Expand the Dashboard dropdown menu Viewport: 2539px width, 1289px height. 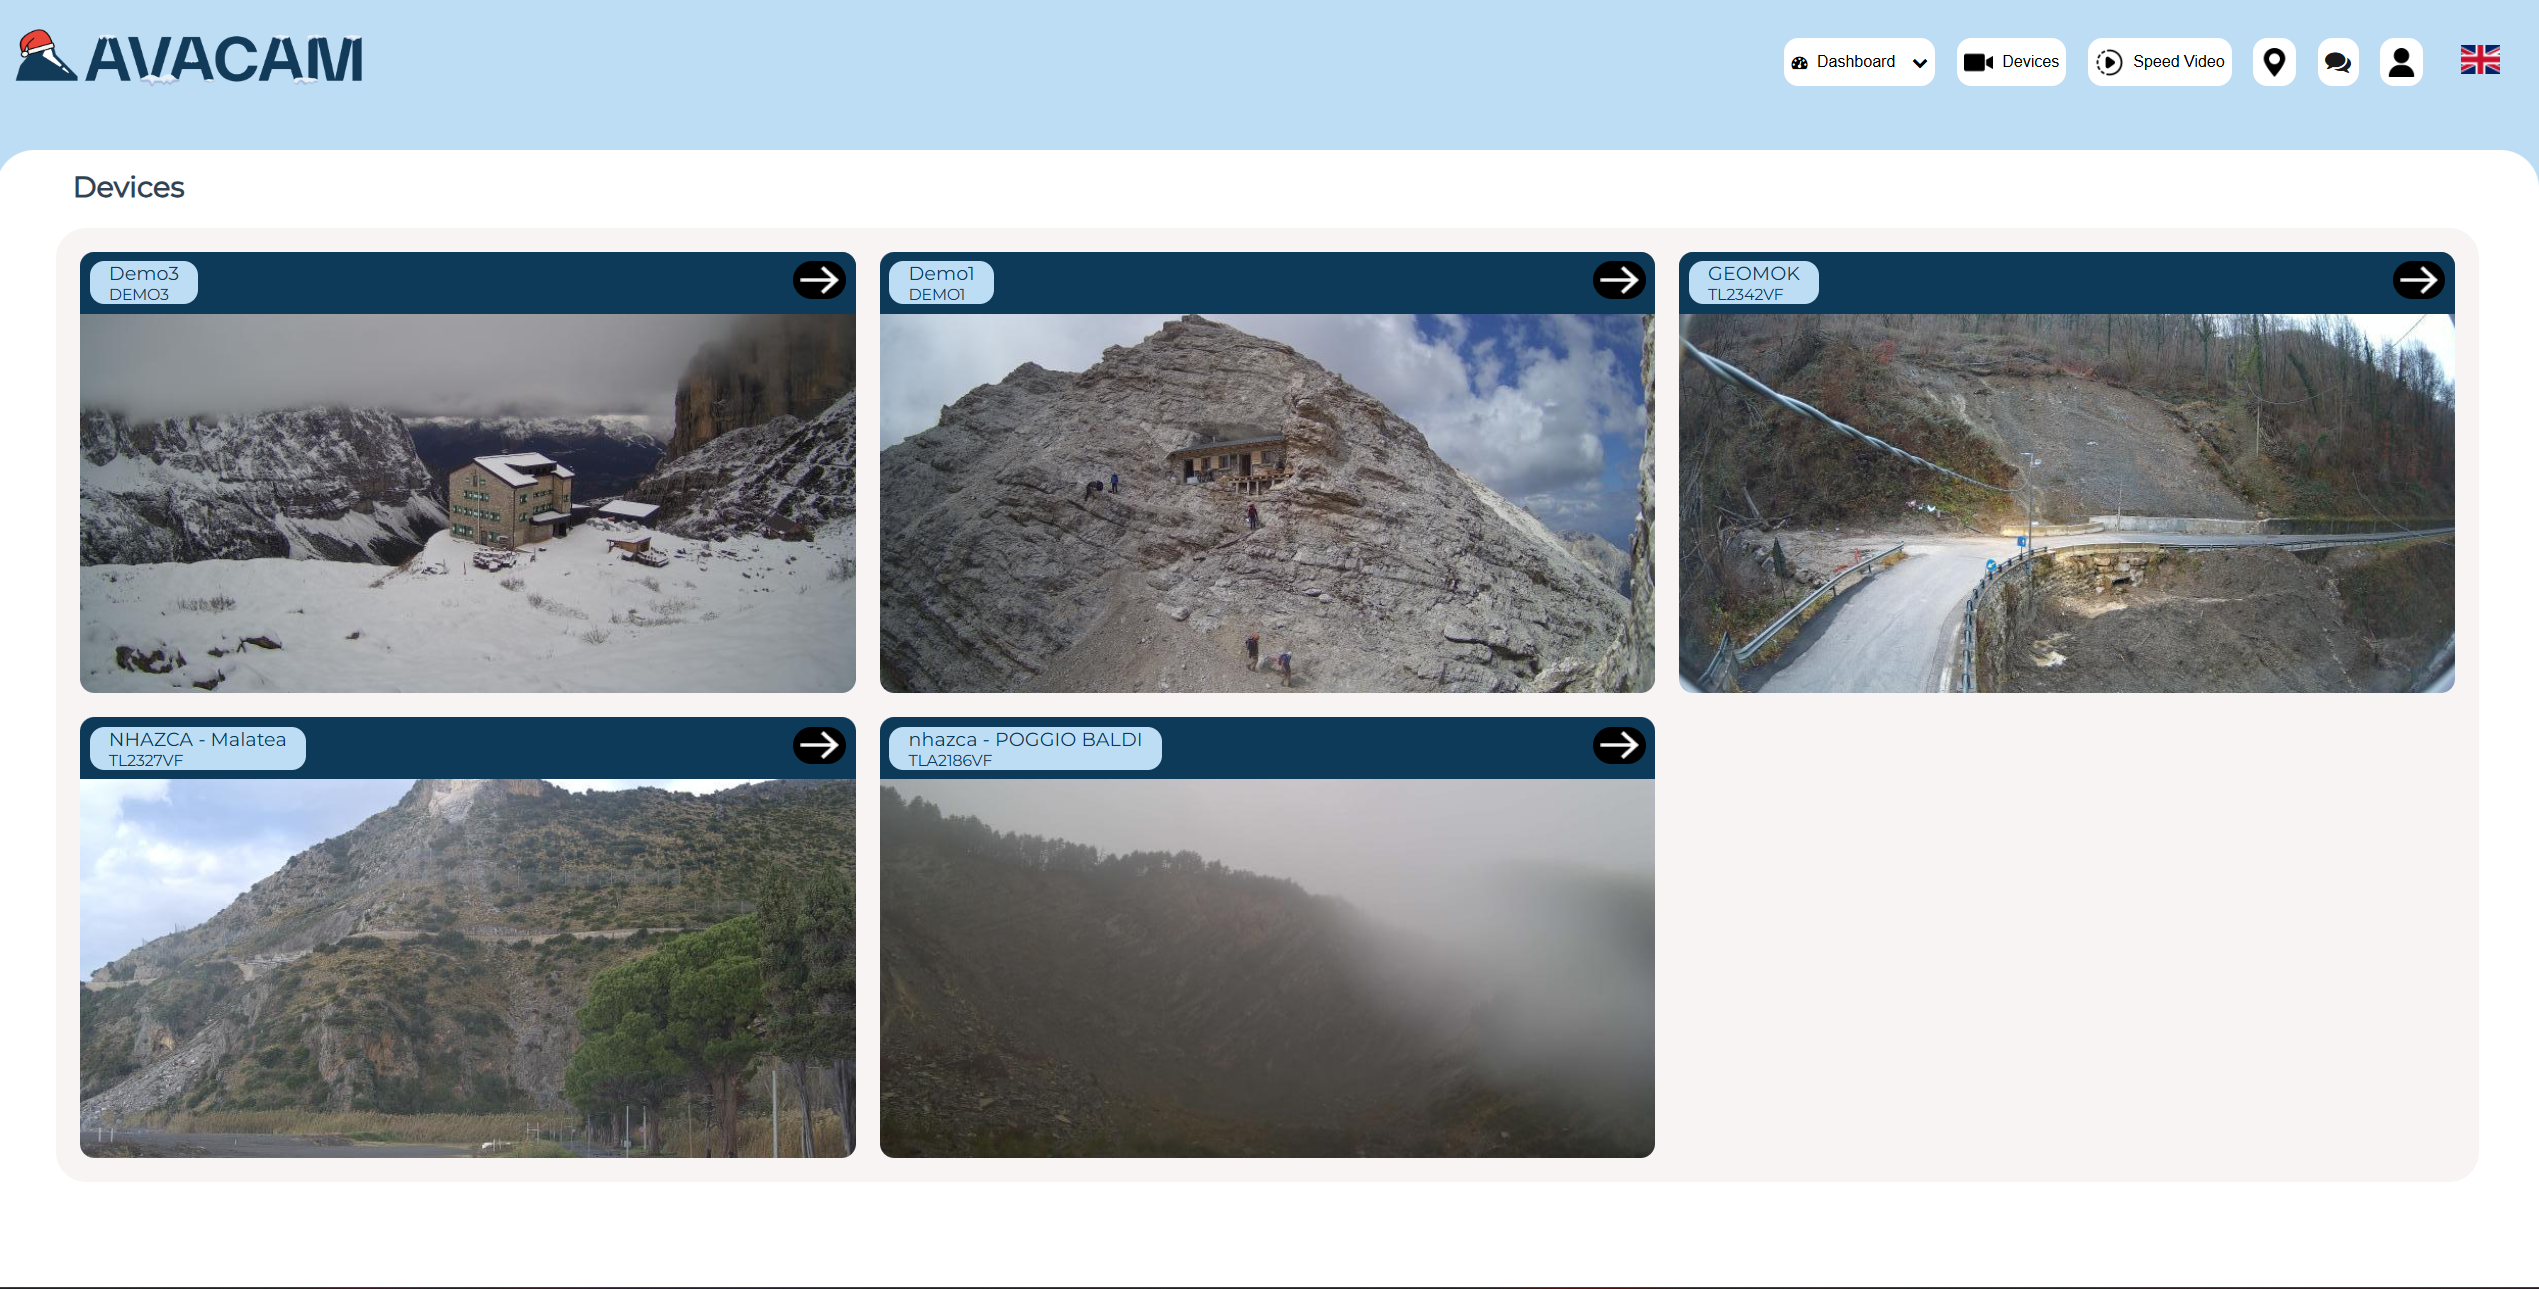click(x=1854, y=62)
